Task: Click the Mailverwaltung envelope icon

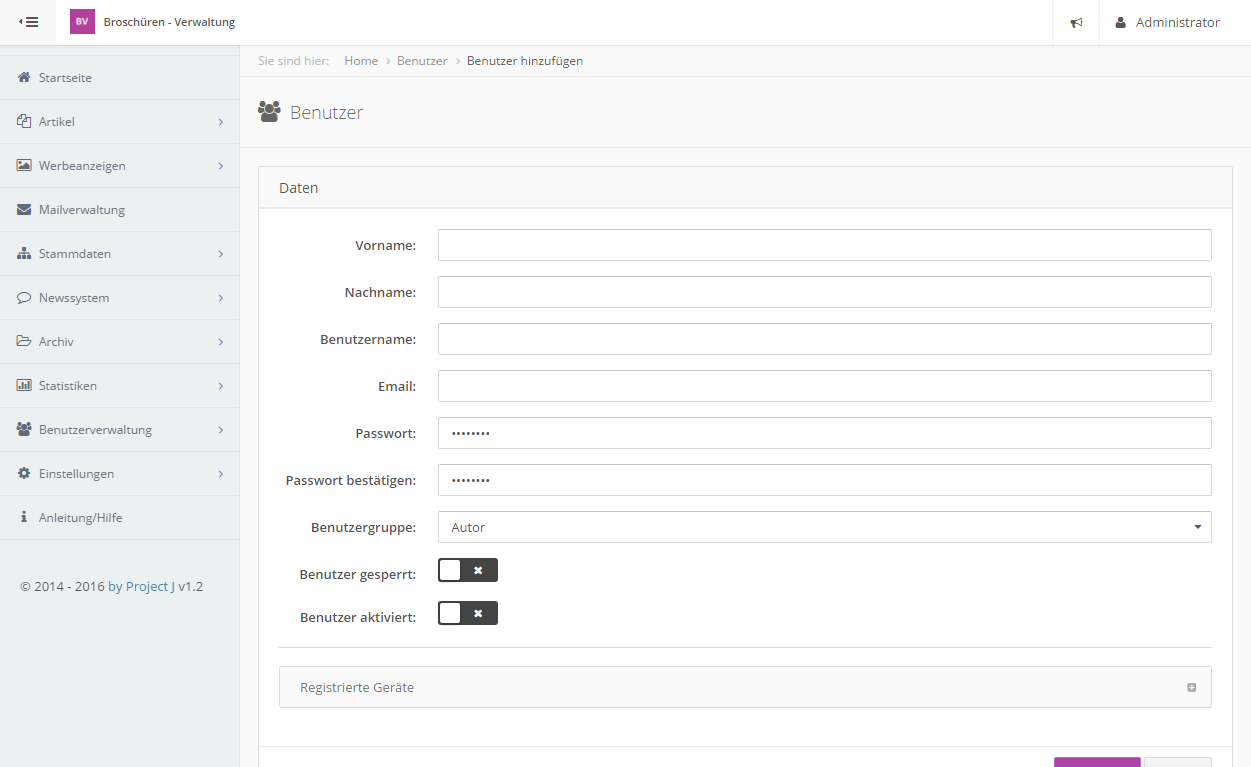Action: [x=24, y=210]
